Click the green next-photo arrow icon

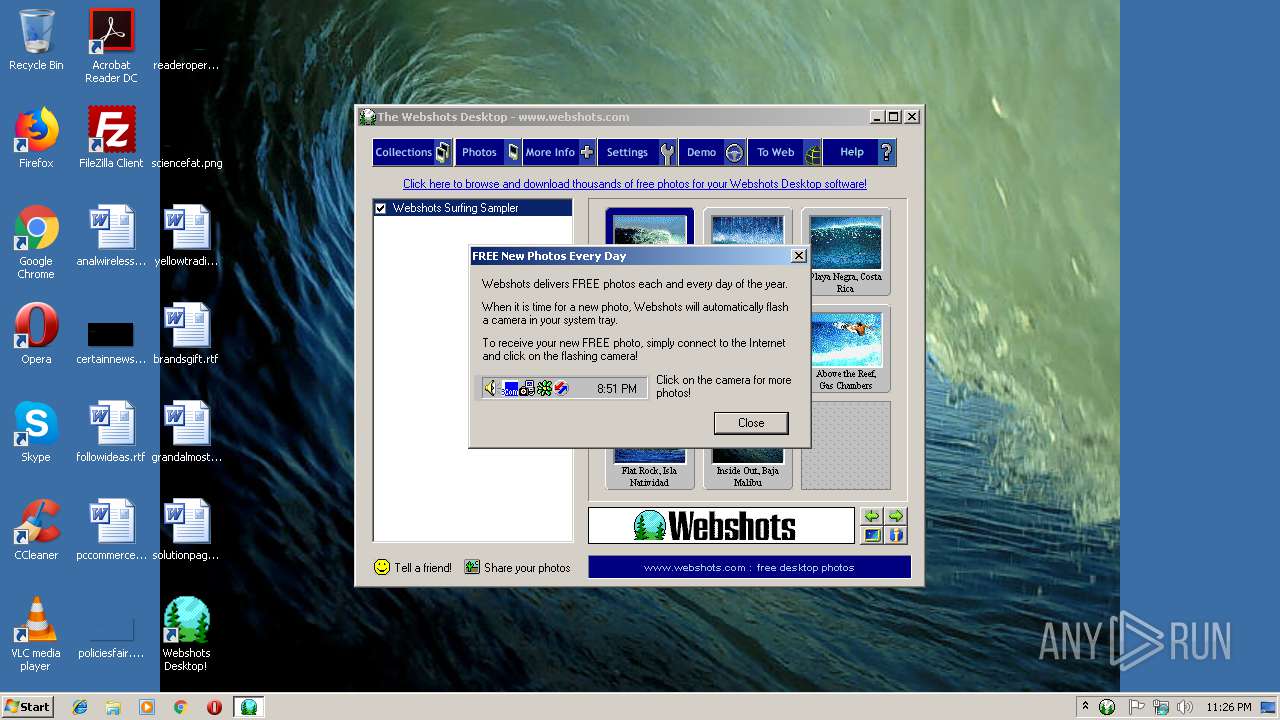tap(896, 516)
